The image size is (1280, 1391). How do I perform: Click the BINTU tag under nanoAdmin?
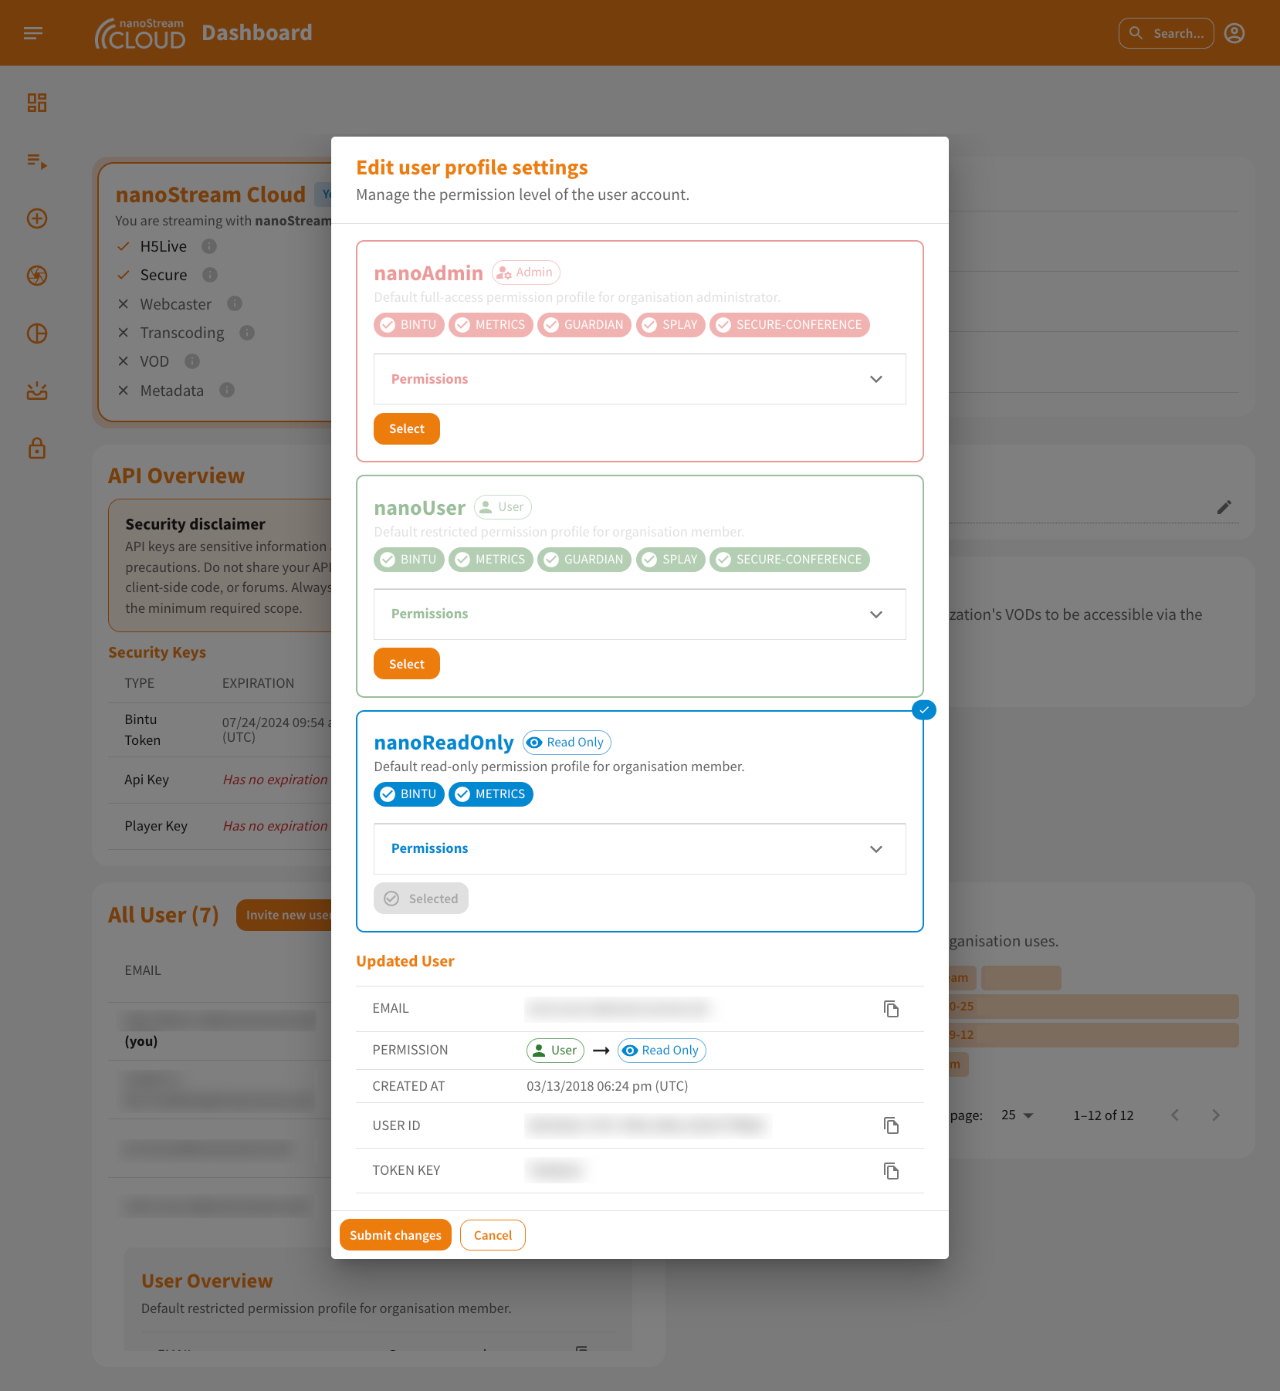409,325
